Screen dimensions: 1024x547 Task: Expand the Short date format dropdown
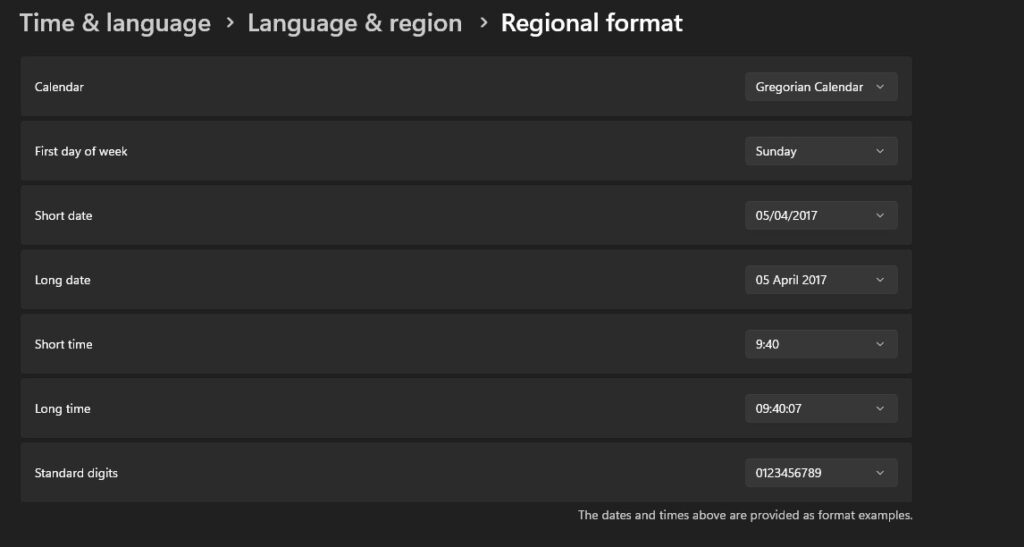pos(820,215)
